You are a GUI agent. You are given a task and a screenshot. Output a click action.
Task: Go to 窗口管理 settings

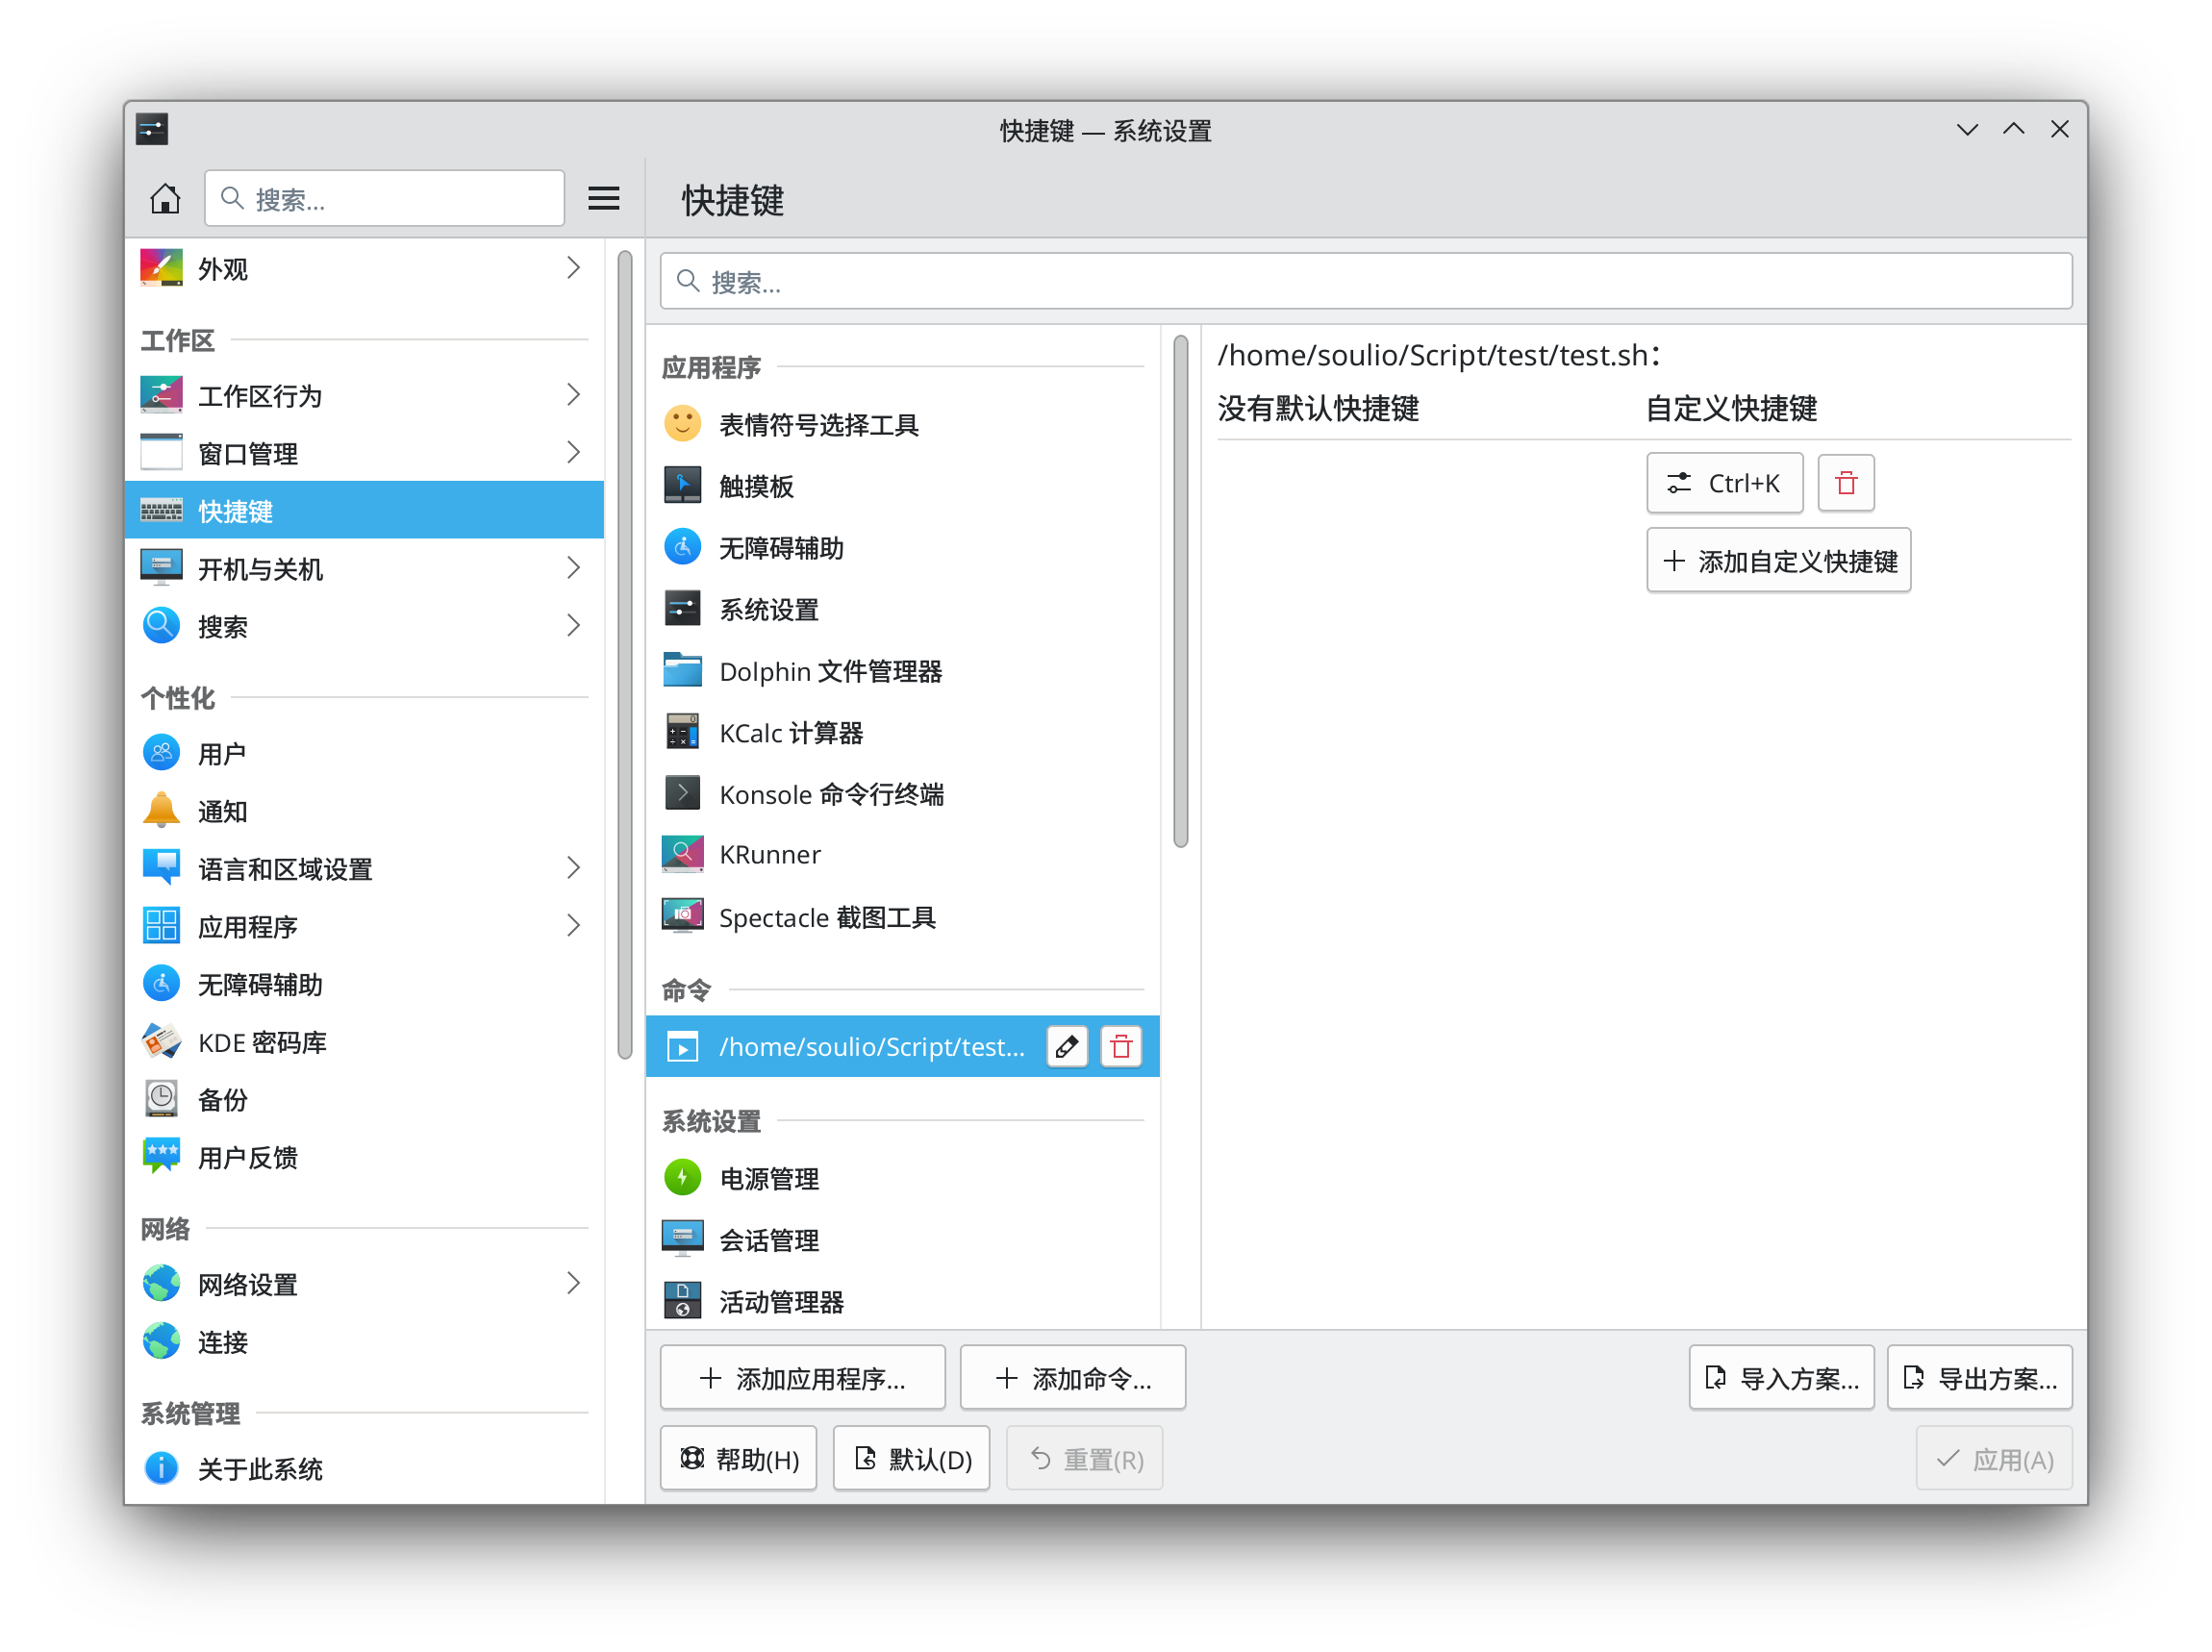pos(248,453)
